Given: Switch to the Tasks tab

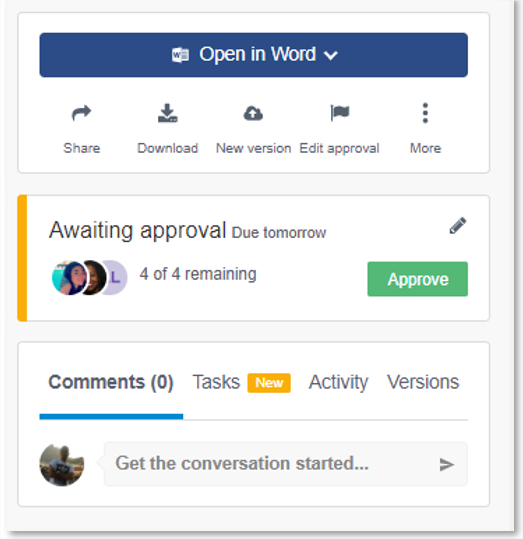Looking at the screenshot, I should (x=216, y=382).
